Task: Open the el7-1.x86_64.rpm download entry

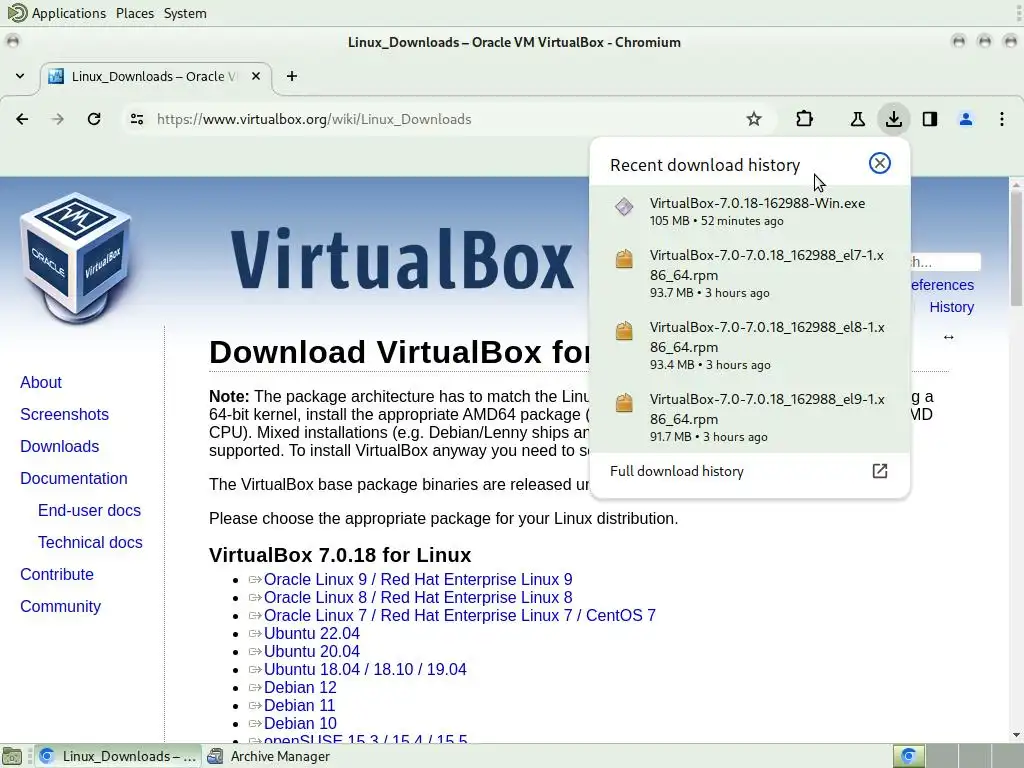Action: 750,274
